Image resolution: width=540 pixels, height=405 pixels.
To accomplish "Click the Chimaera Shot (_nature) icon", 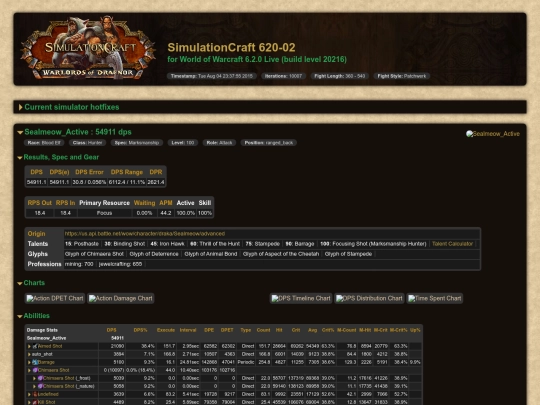I will coord(40,386).
